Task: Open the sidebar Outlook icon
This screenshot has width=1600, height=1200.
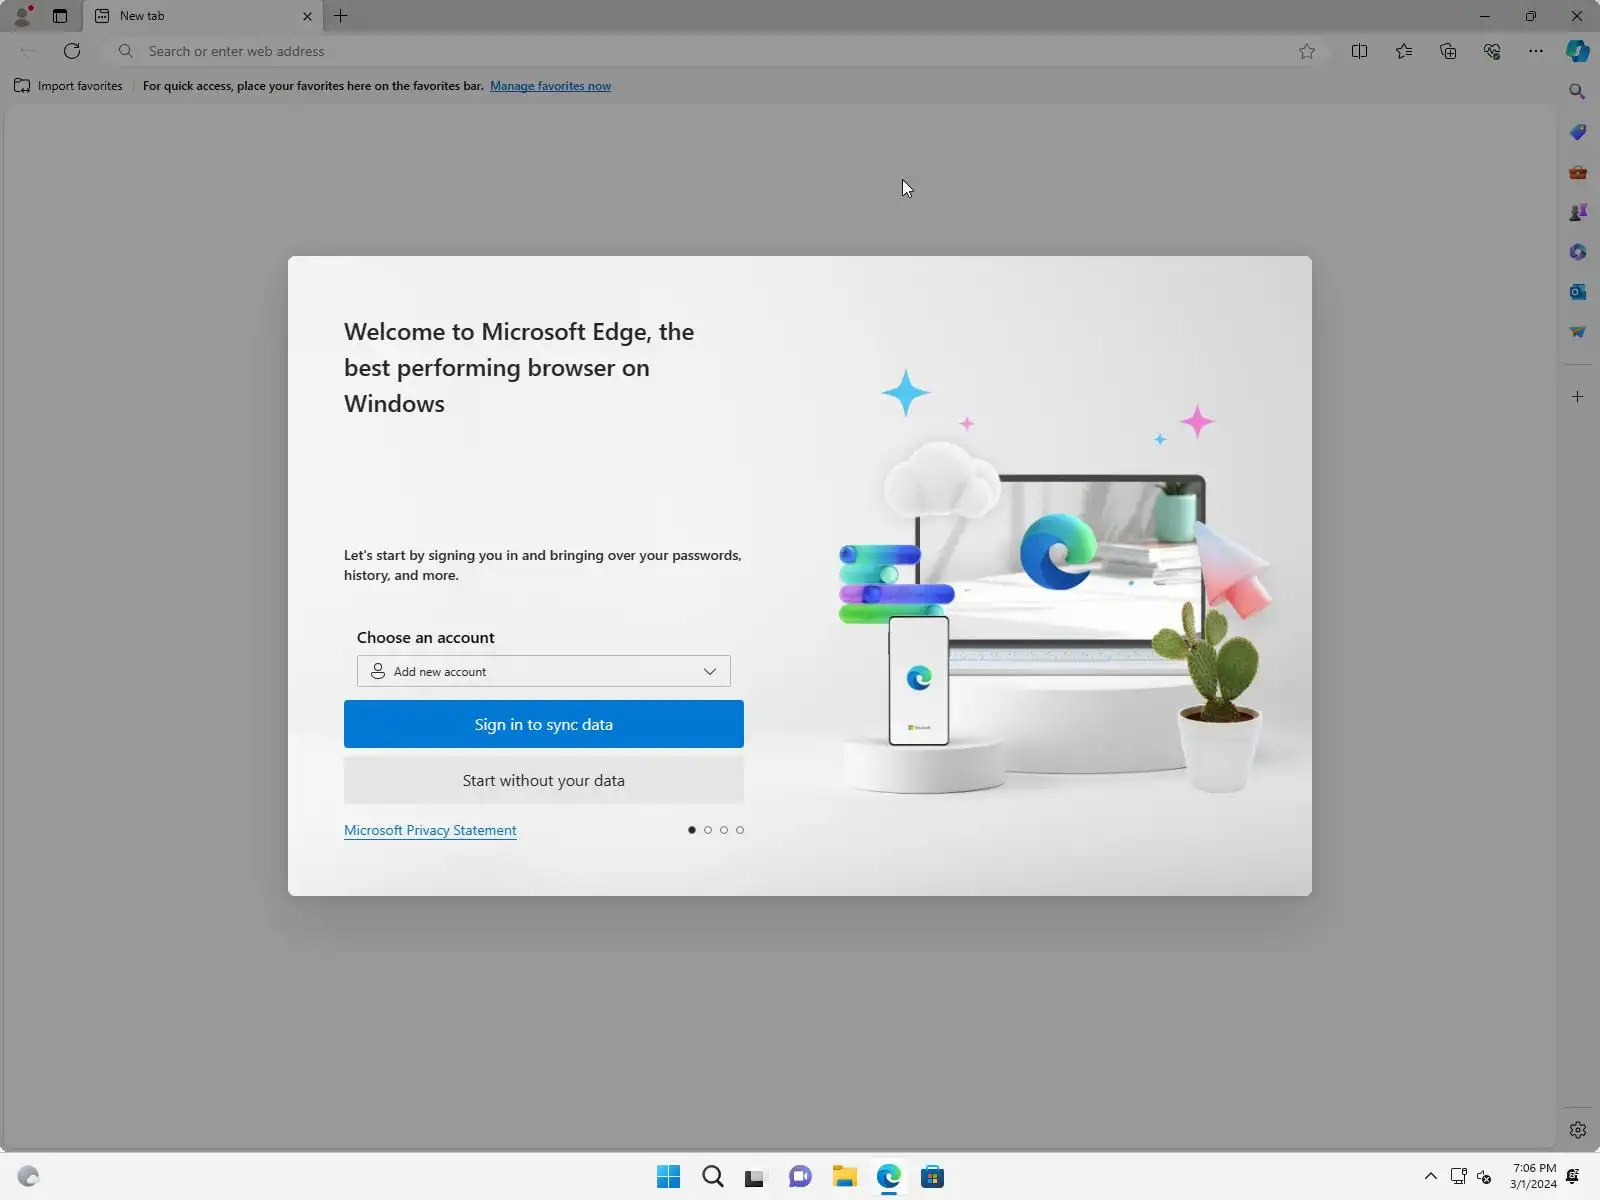Action: pyautogui.click(x=1578, y=292)
